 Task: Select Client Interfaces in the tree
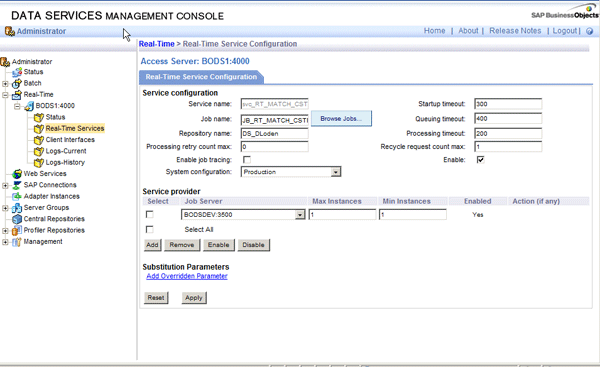tap(70, 140)
